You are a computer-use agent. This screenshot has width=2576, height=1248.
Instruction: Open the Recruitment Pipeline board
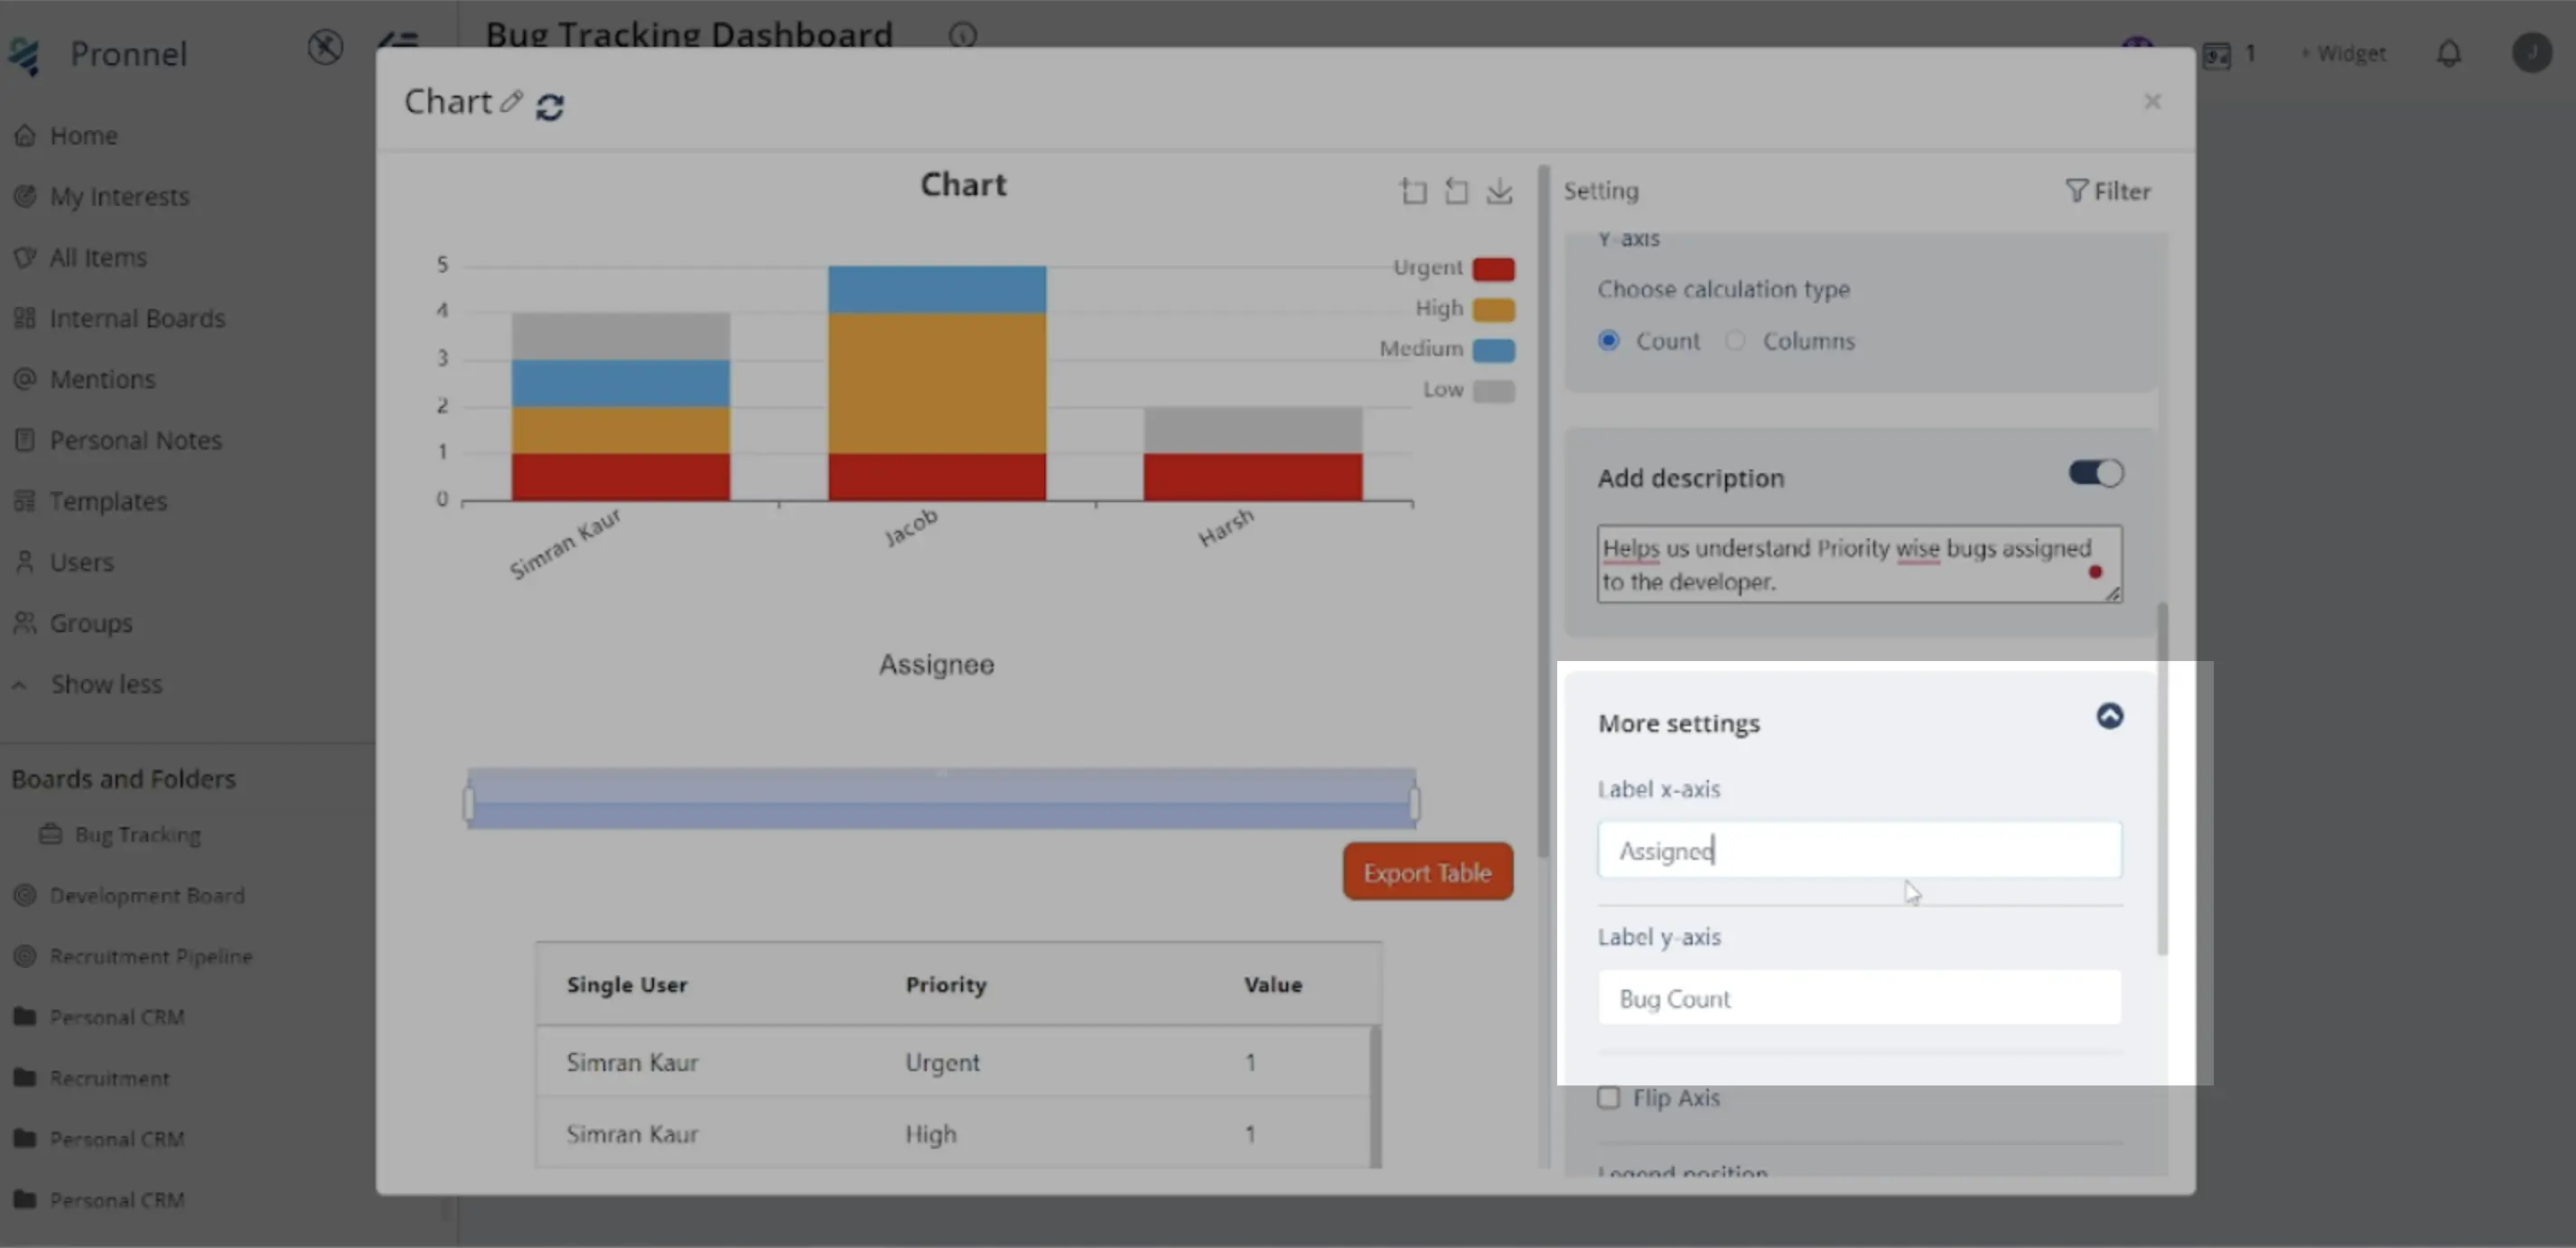[150, 956]
